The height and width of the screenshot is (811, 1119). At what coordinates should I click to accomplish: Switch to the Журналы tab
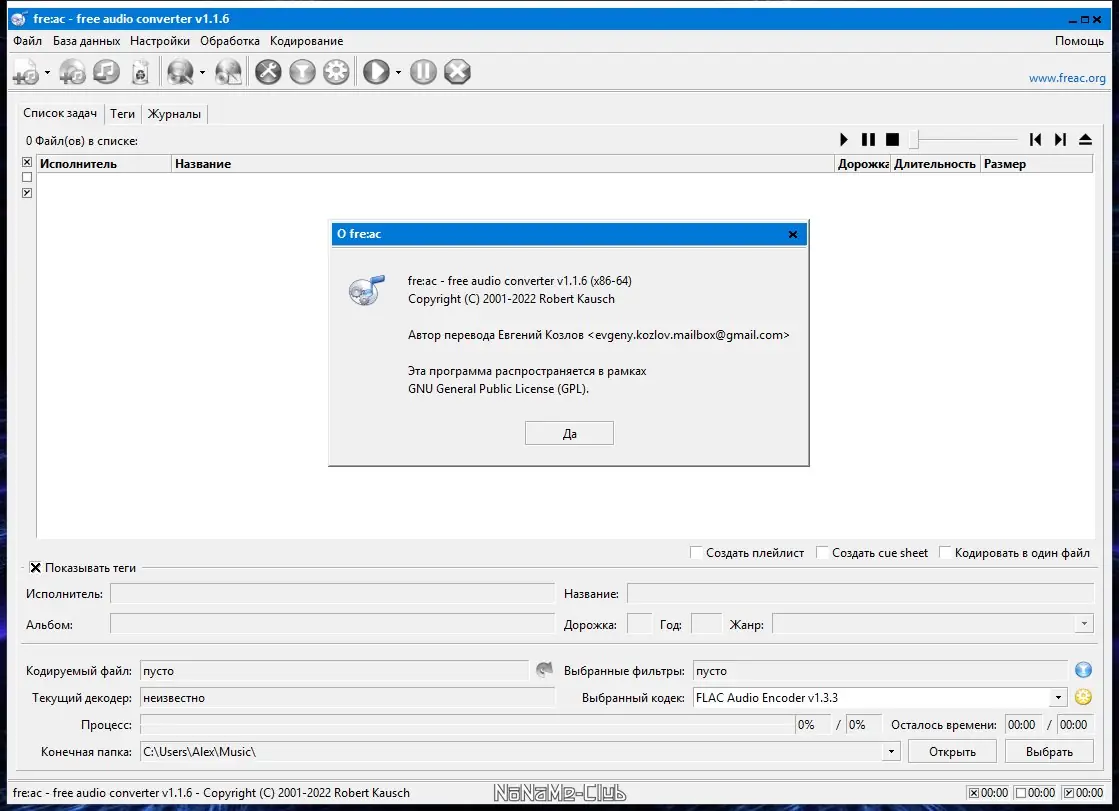tap(174, 114)
